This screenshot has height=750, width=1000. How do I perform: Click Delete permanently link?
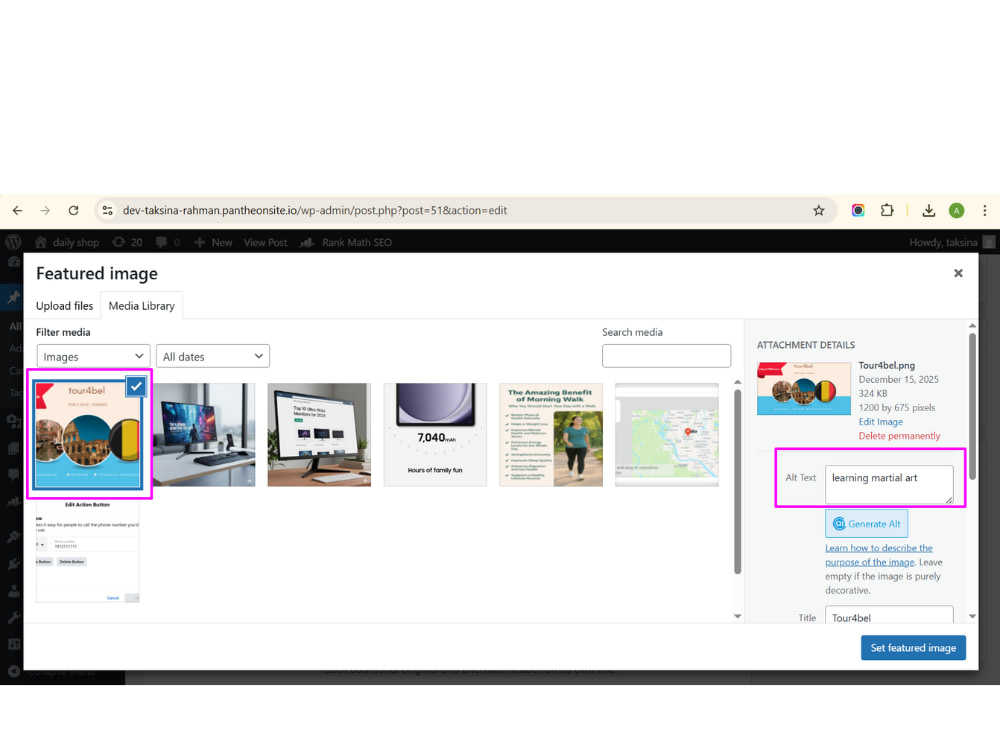coord(899,436)
